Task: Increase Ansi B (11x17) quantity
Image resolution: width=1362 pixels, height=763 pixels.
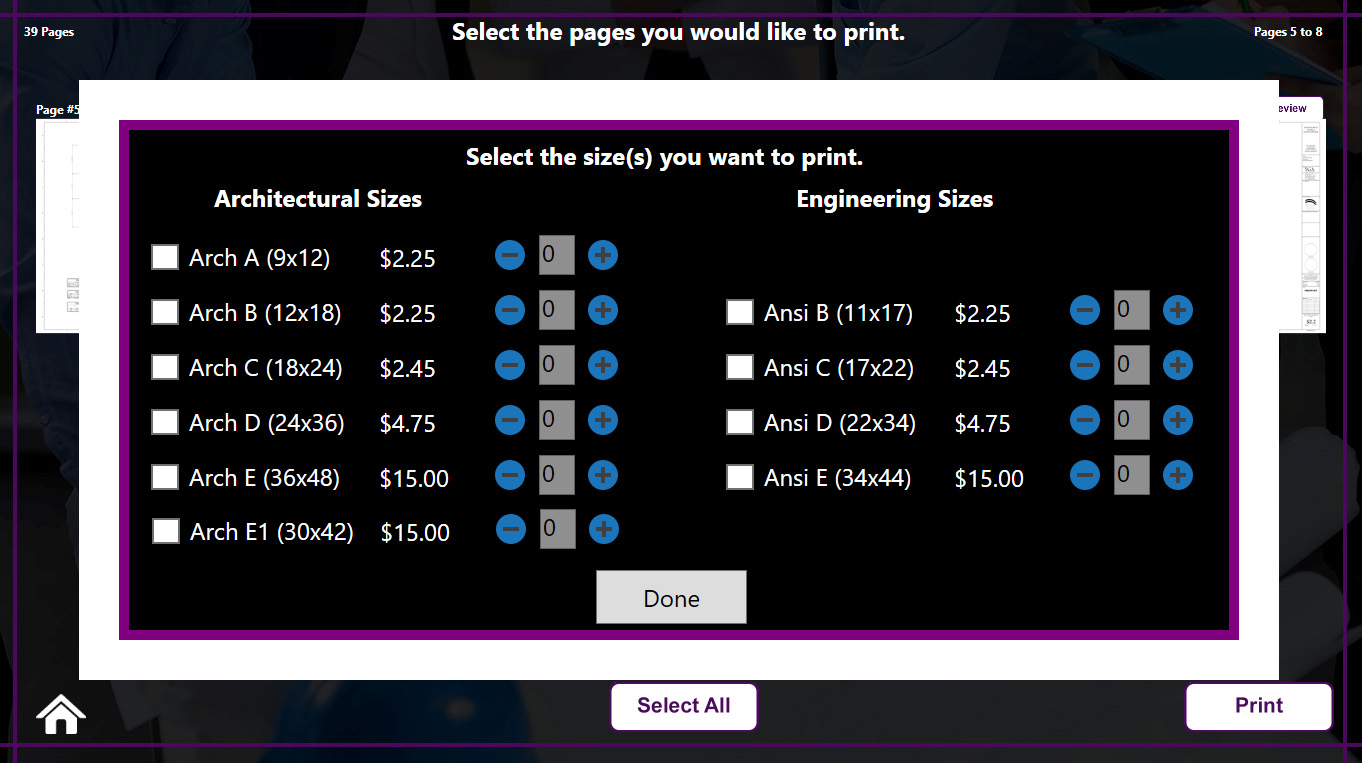Action: coord(1177,311)
